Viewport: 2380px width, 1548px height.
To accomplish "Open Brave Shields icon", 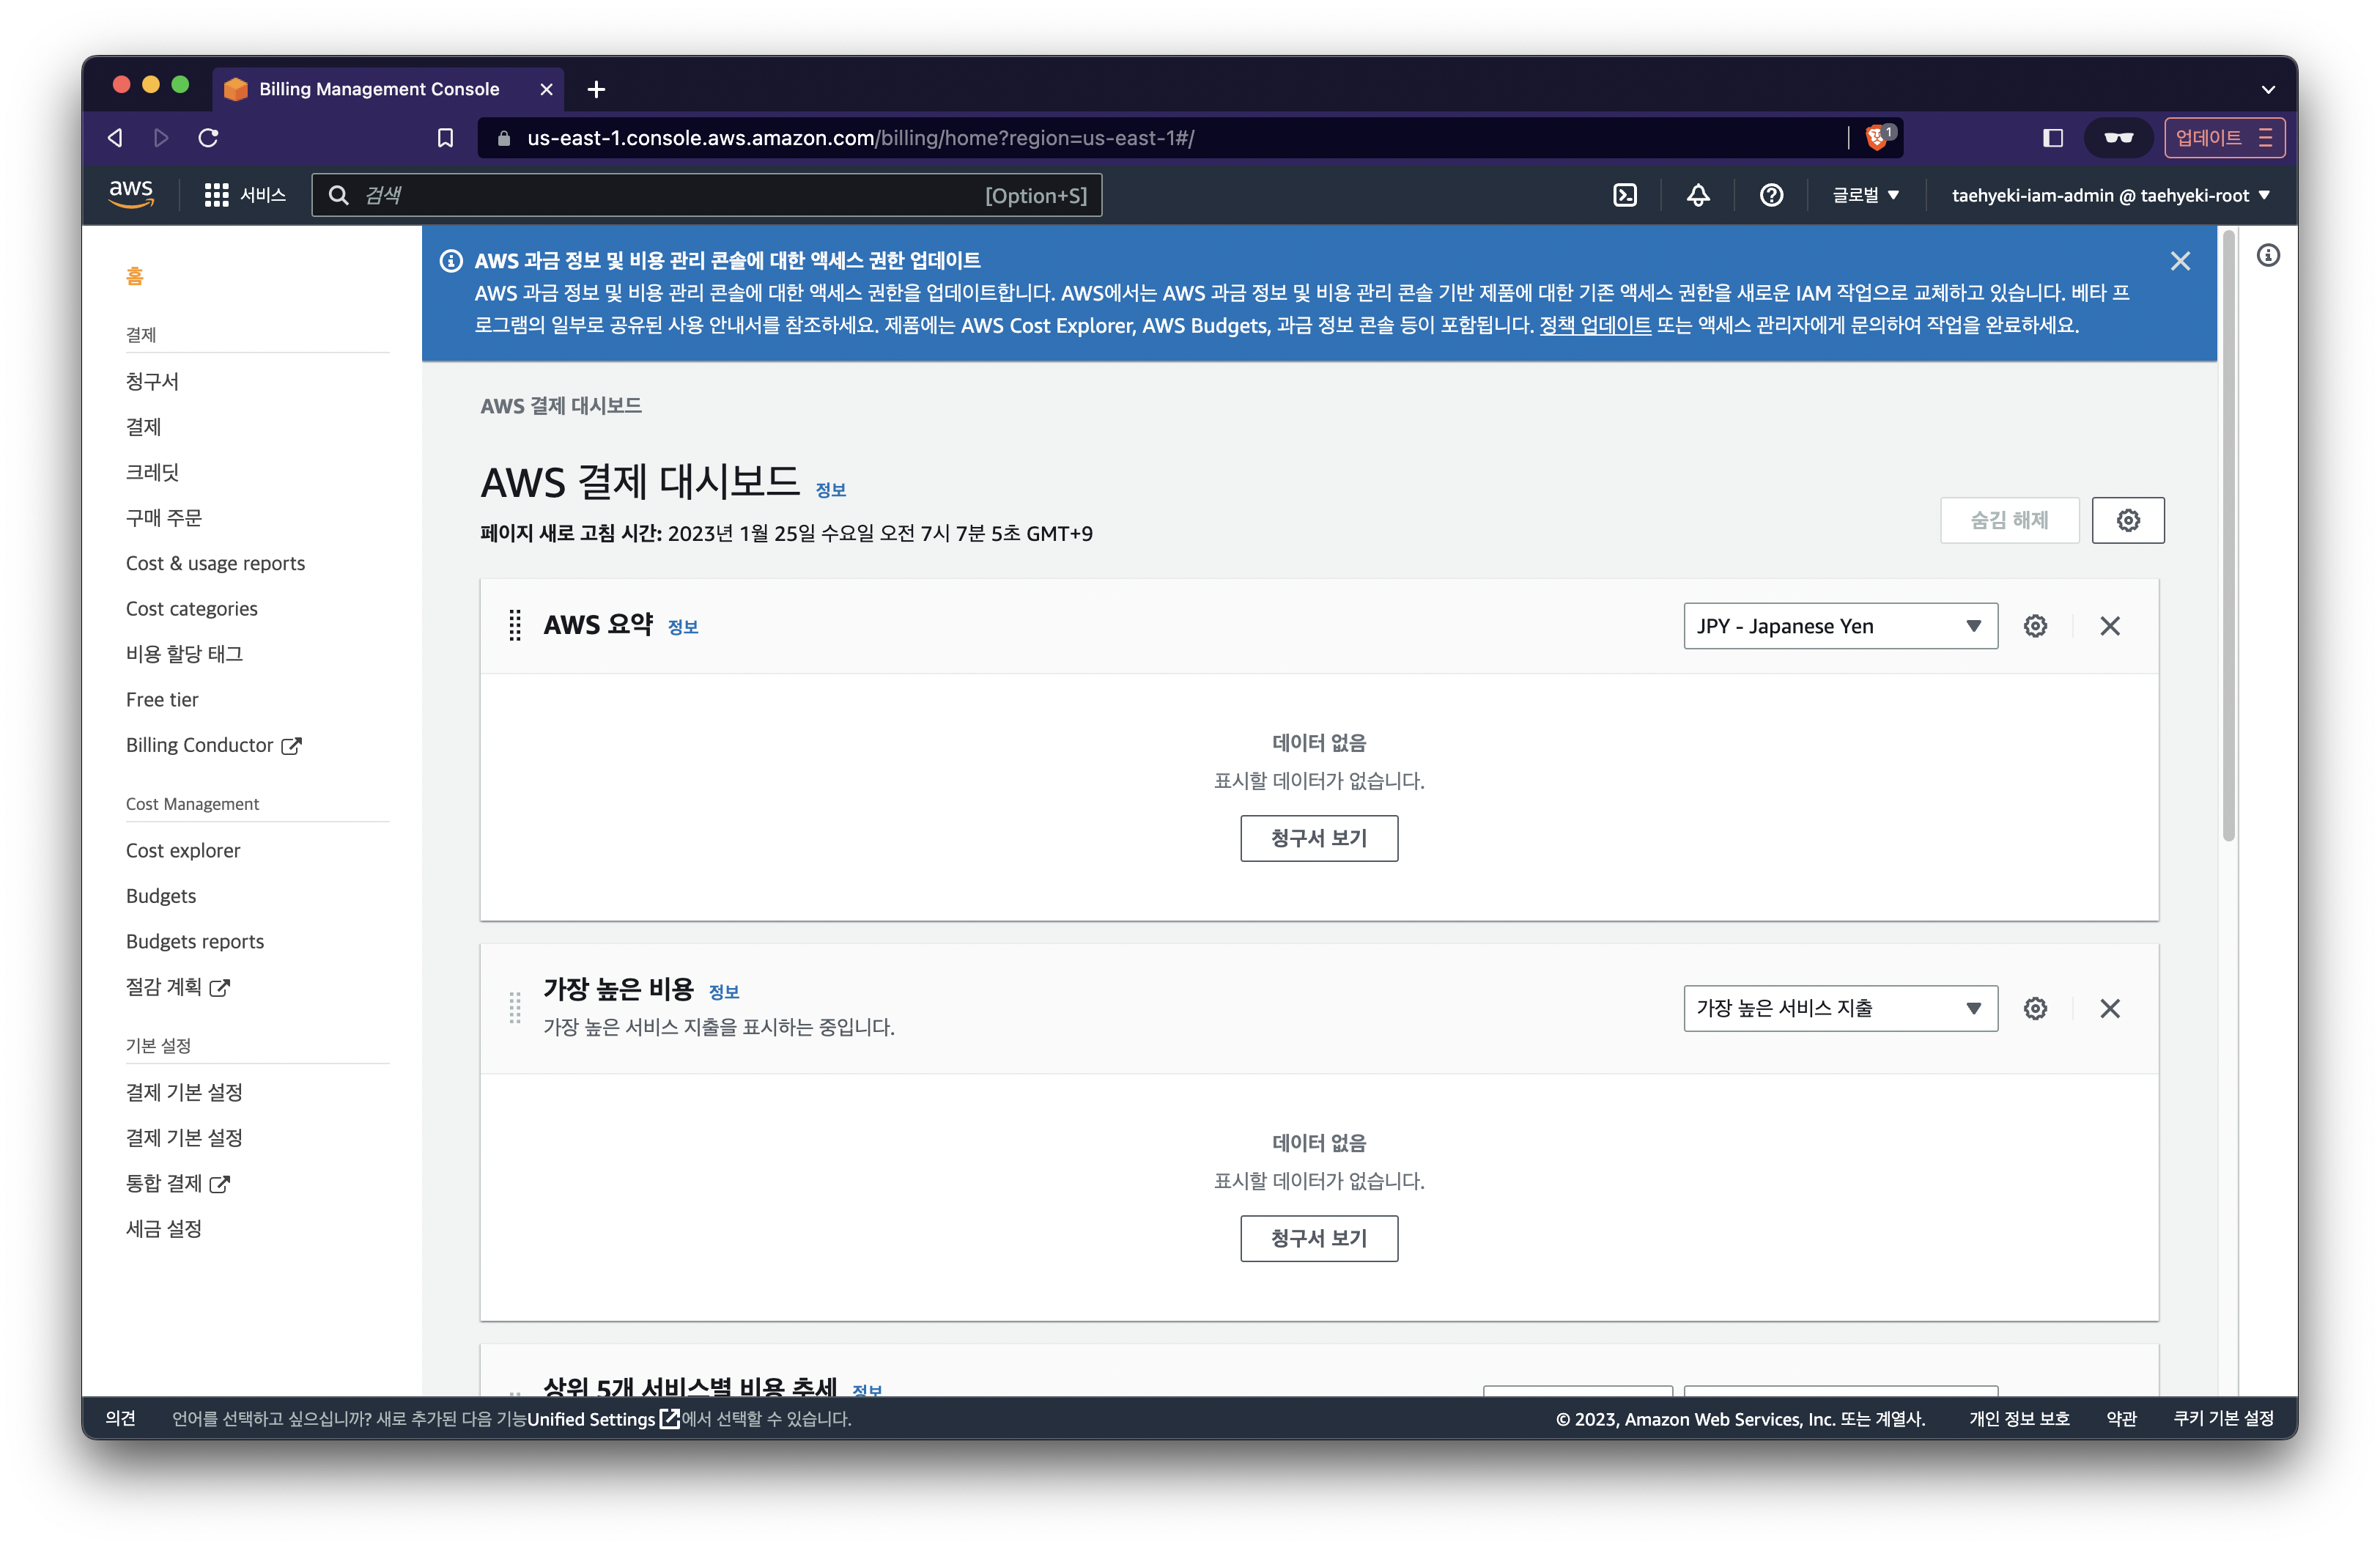I will click(x=1879, y=137).
